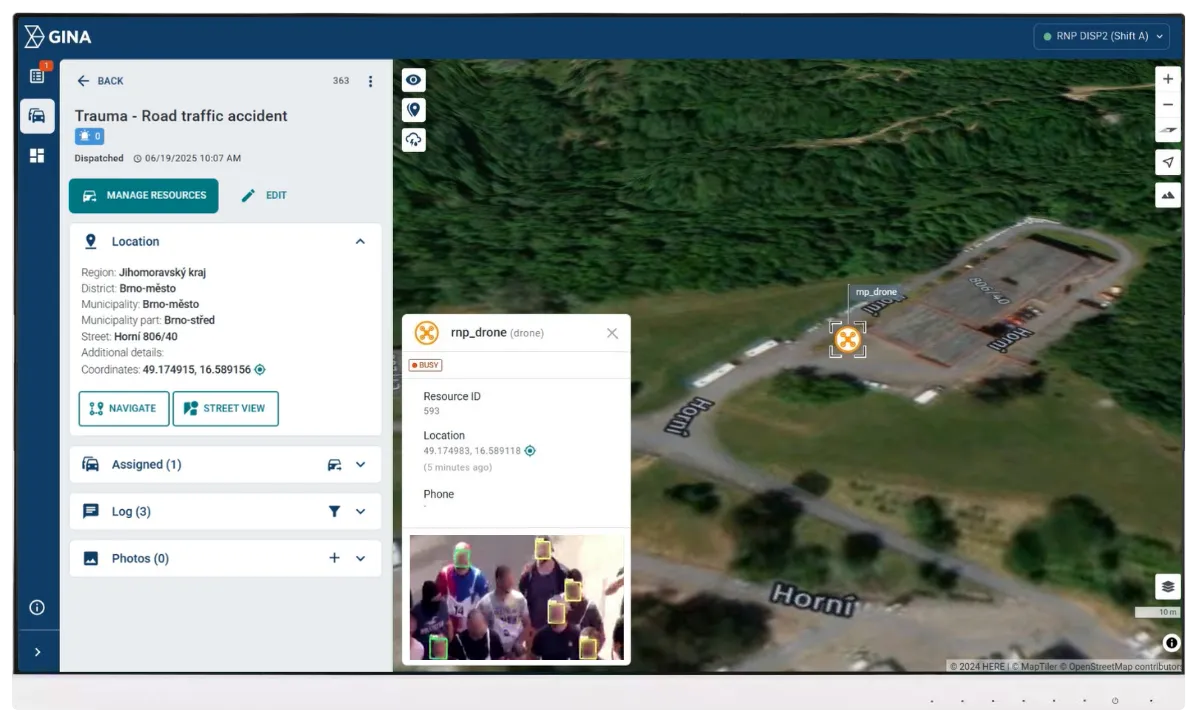The width and height of the screenshot is (1200, 718).
Task: Click the MANAGE RESOURCES button
Action: click(143, 196)
